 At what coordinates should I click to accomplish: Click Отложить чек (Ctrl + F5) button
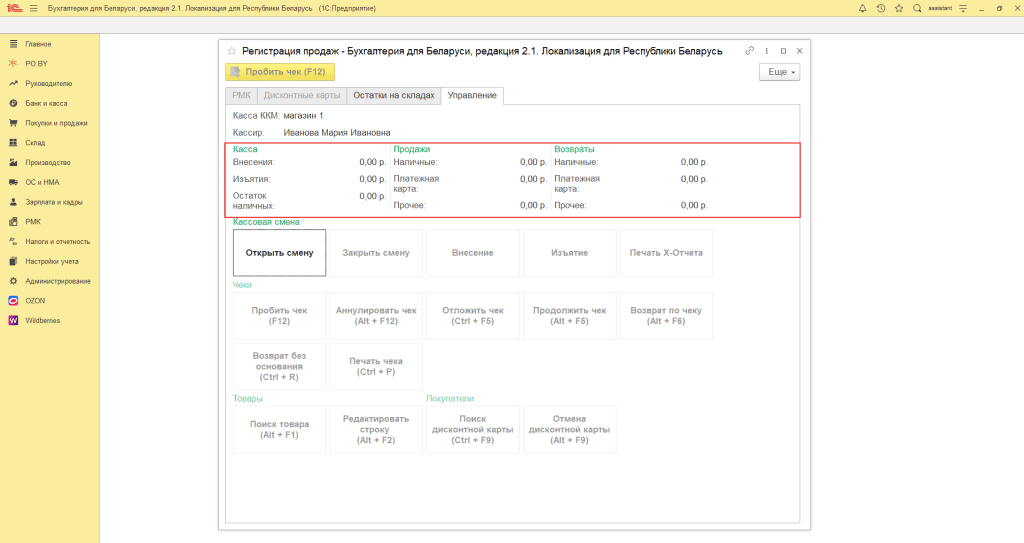coord(473,316)
